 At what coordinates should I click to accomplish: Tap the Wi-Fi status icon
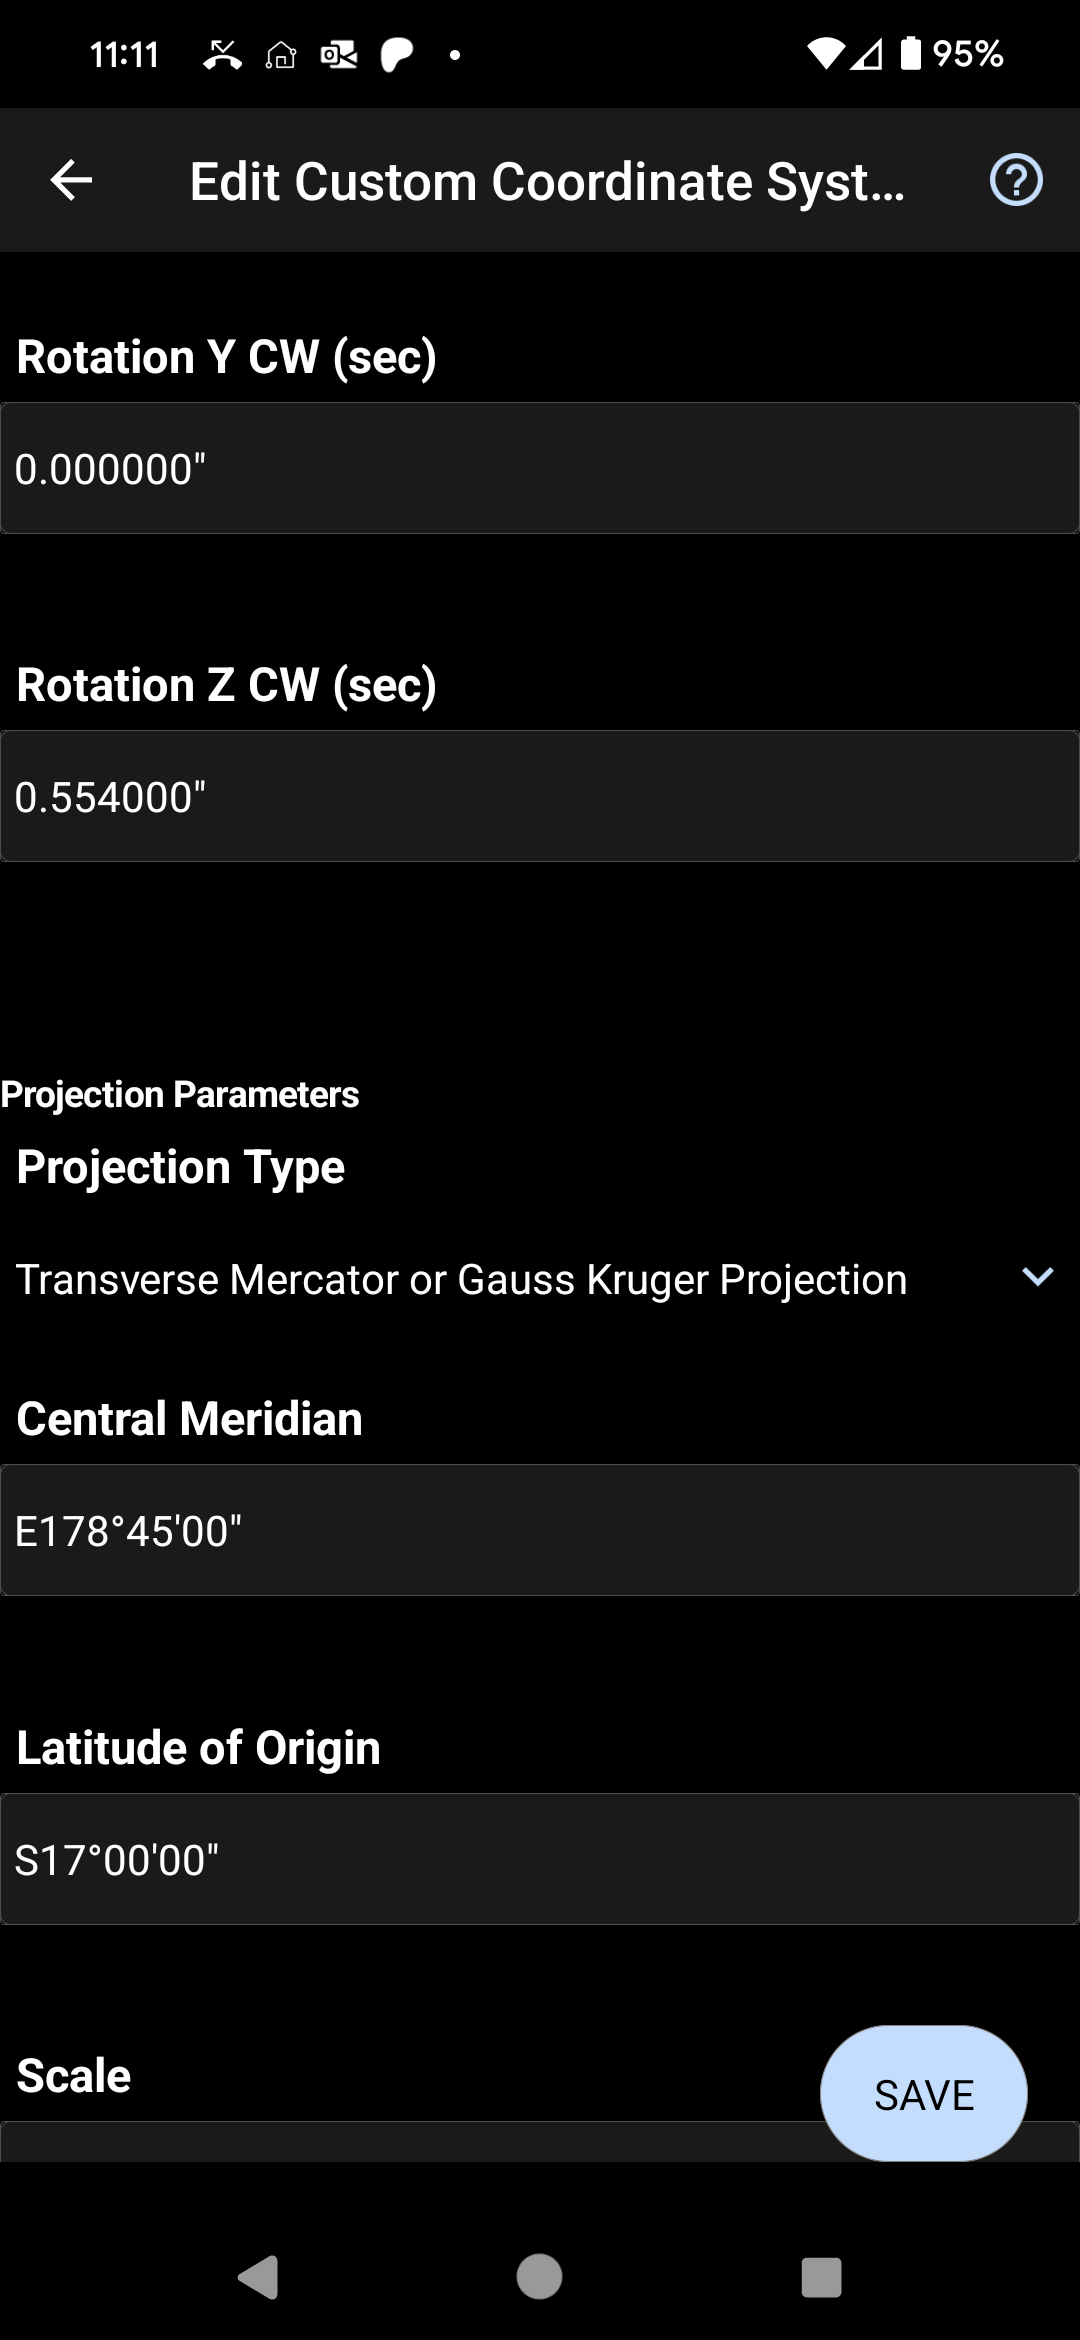(x=825, y=54)
